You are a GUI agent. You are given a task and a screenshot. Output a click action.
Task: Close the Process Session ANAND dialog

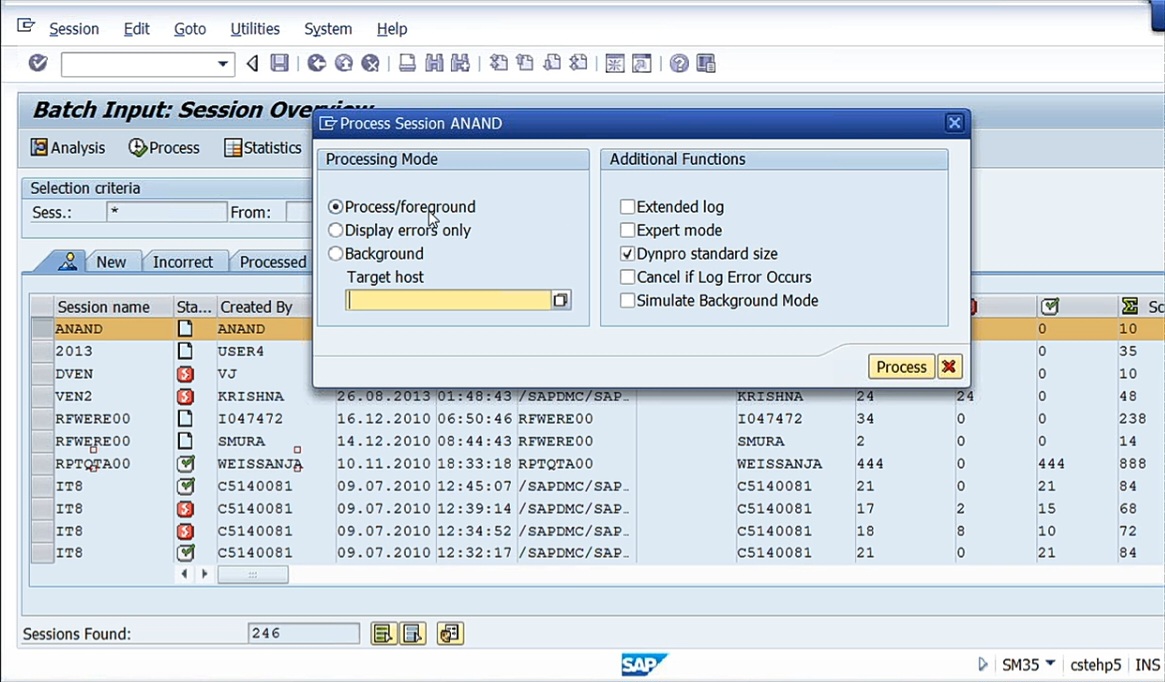point(955,123)
